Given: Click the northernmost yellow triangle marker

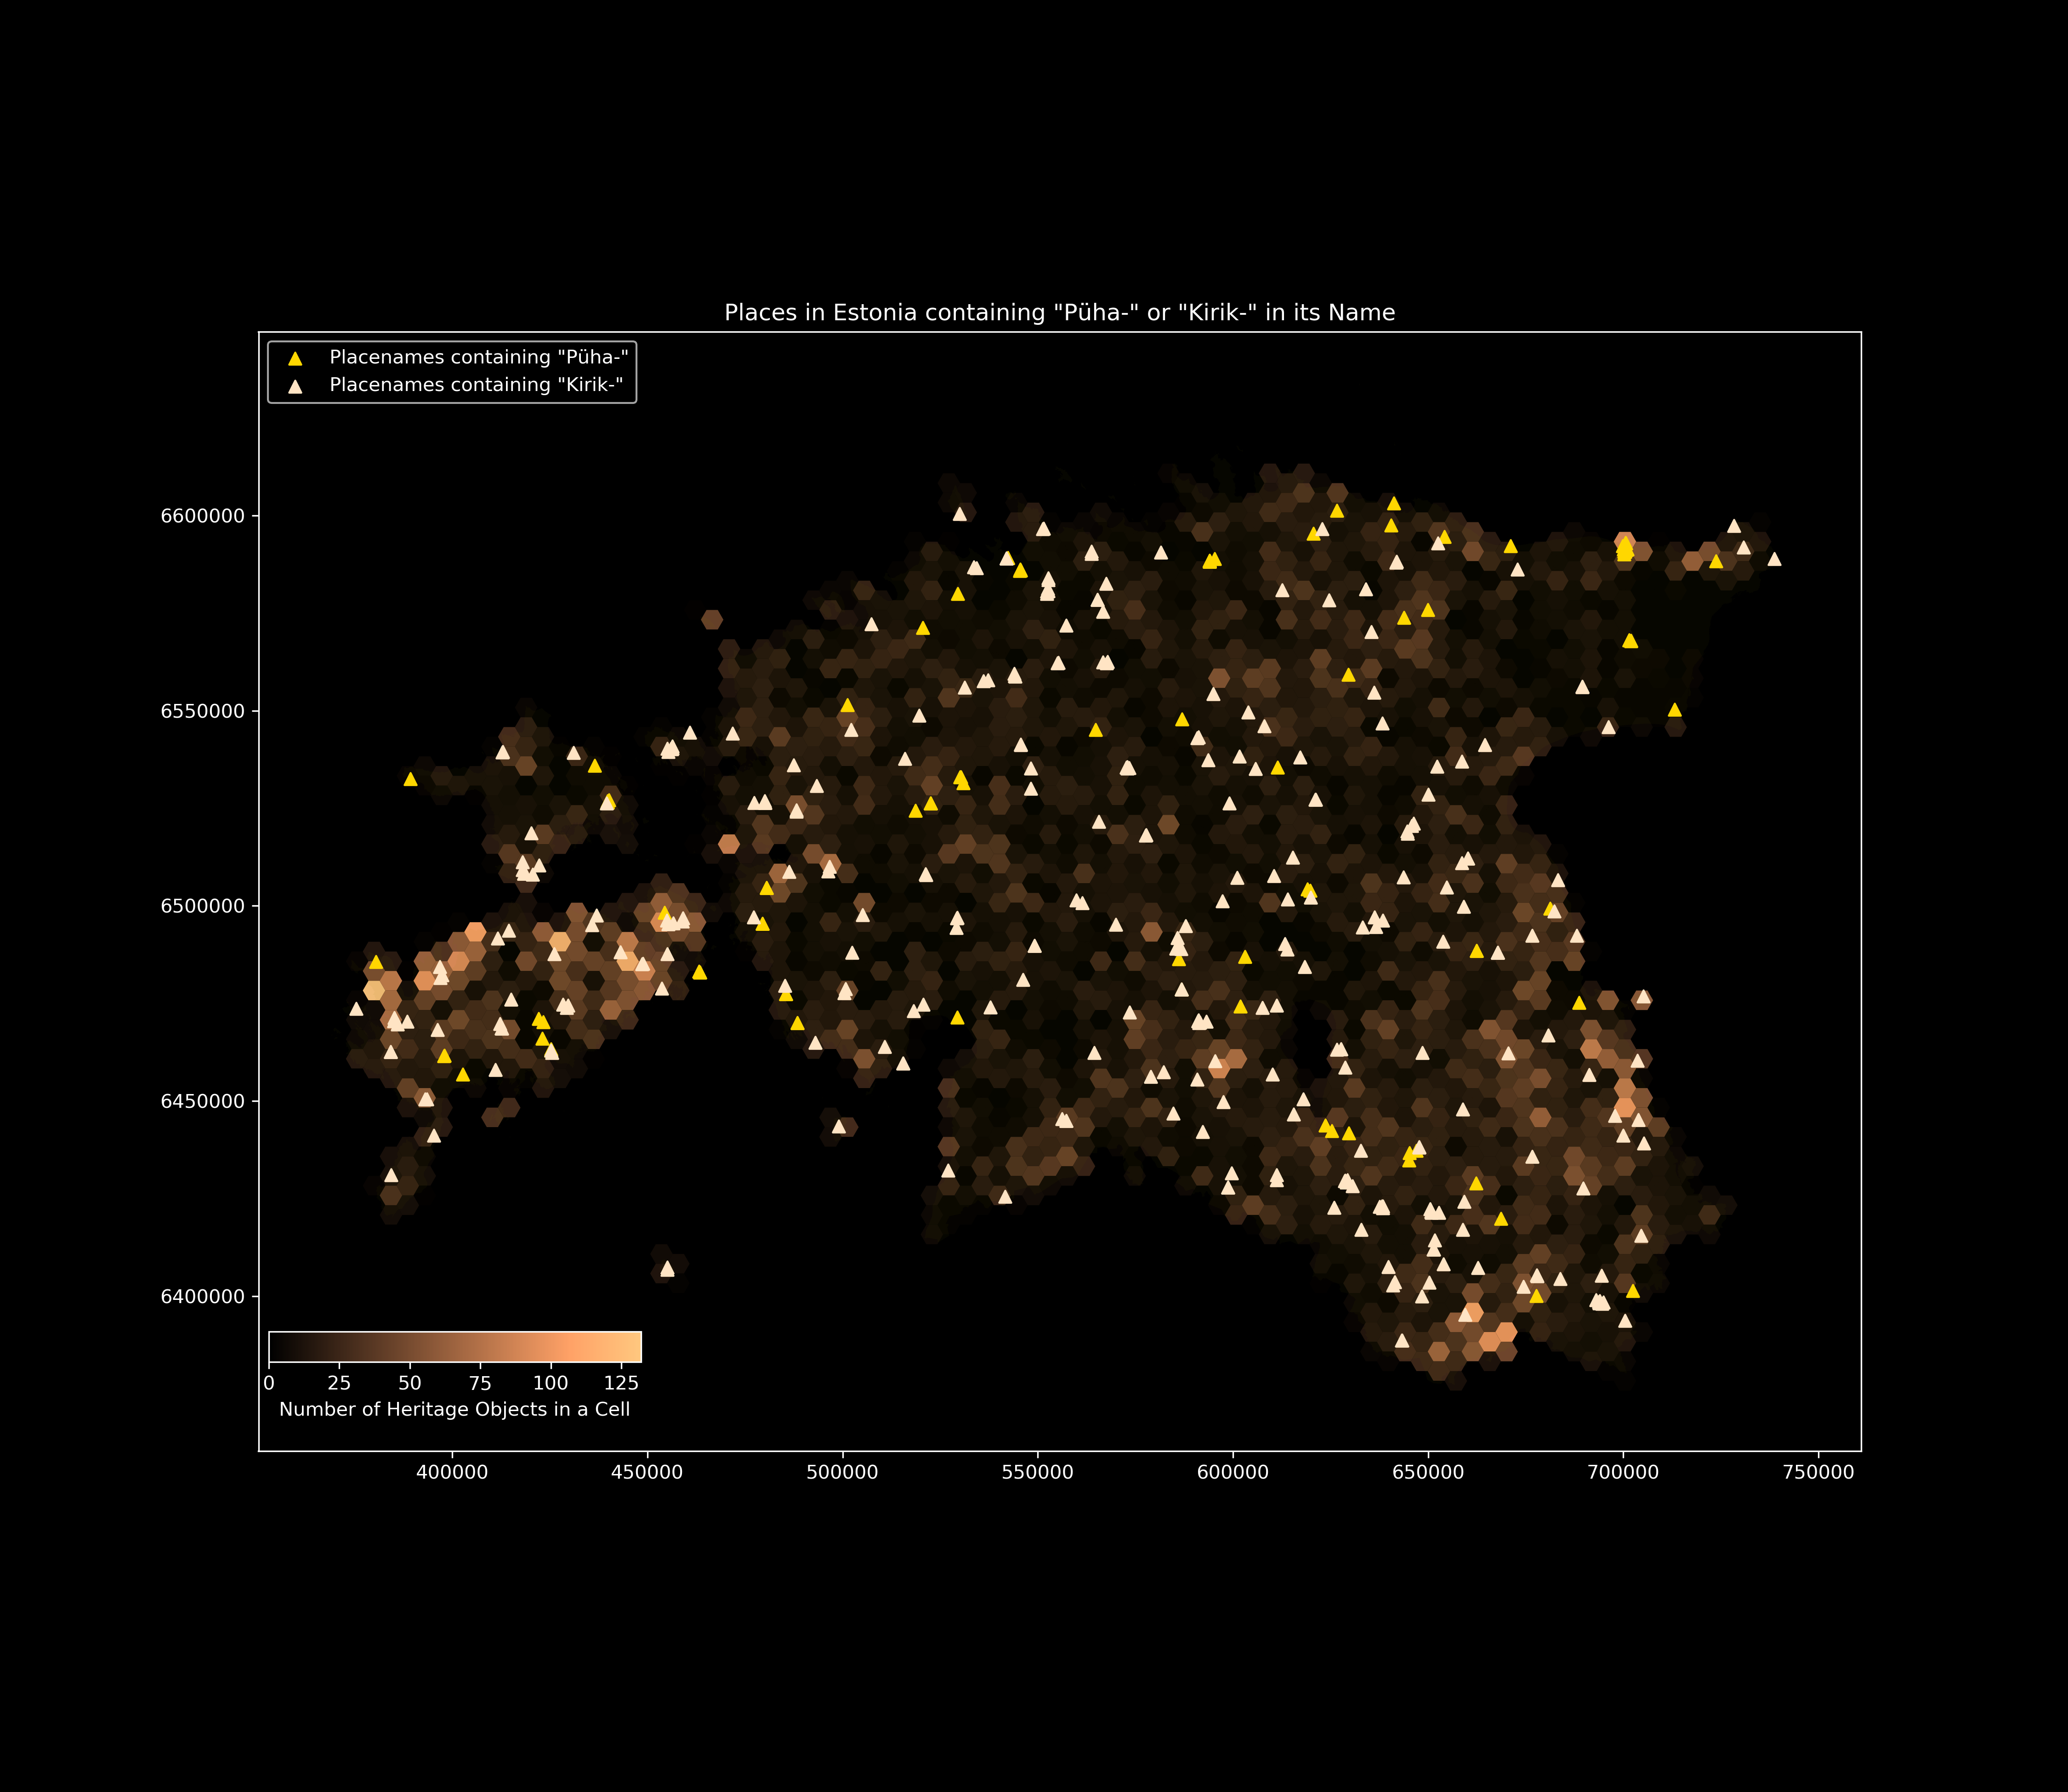Looking at the screenshot, I should pyautogui.click(x=1394, y=504).
